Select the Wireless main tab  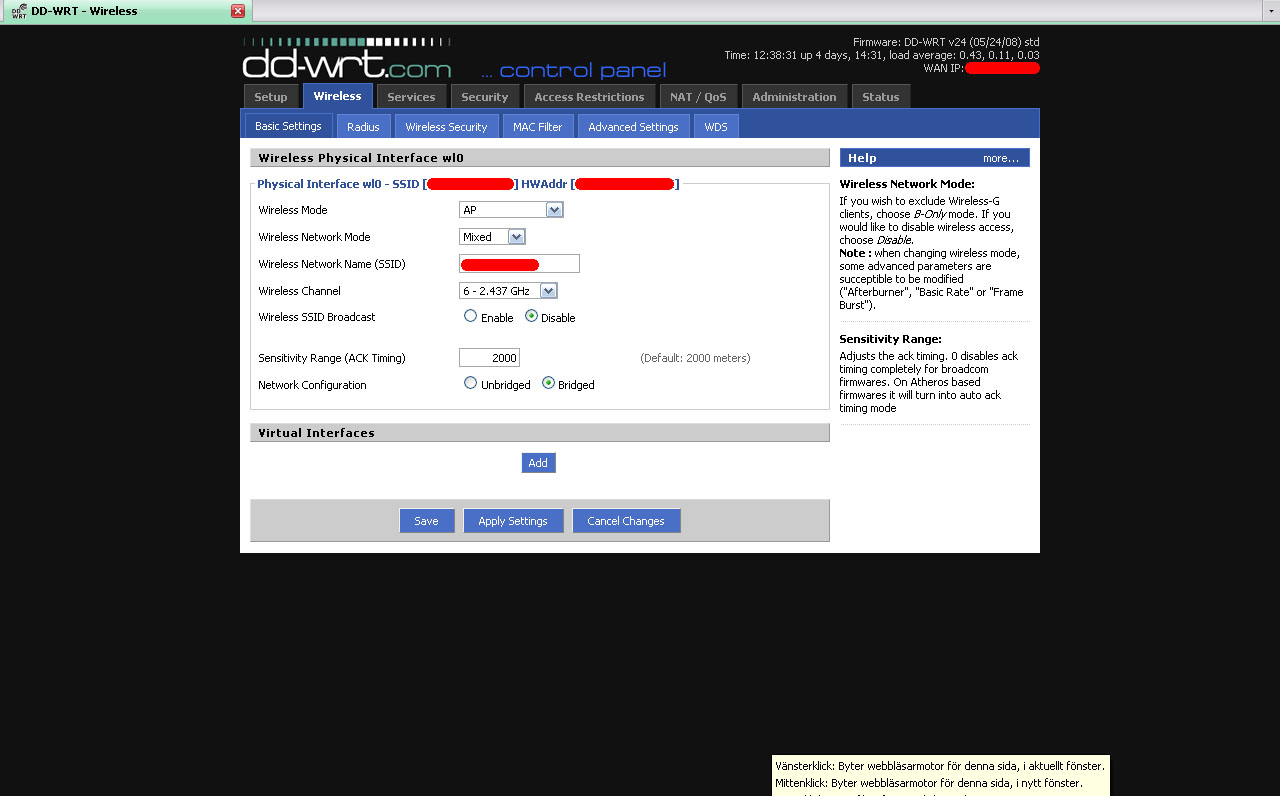pos(337,96)
